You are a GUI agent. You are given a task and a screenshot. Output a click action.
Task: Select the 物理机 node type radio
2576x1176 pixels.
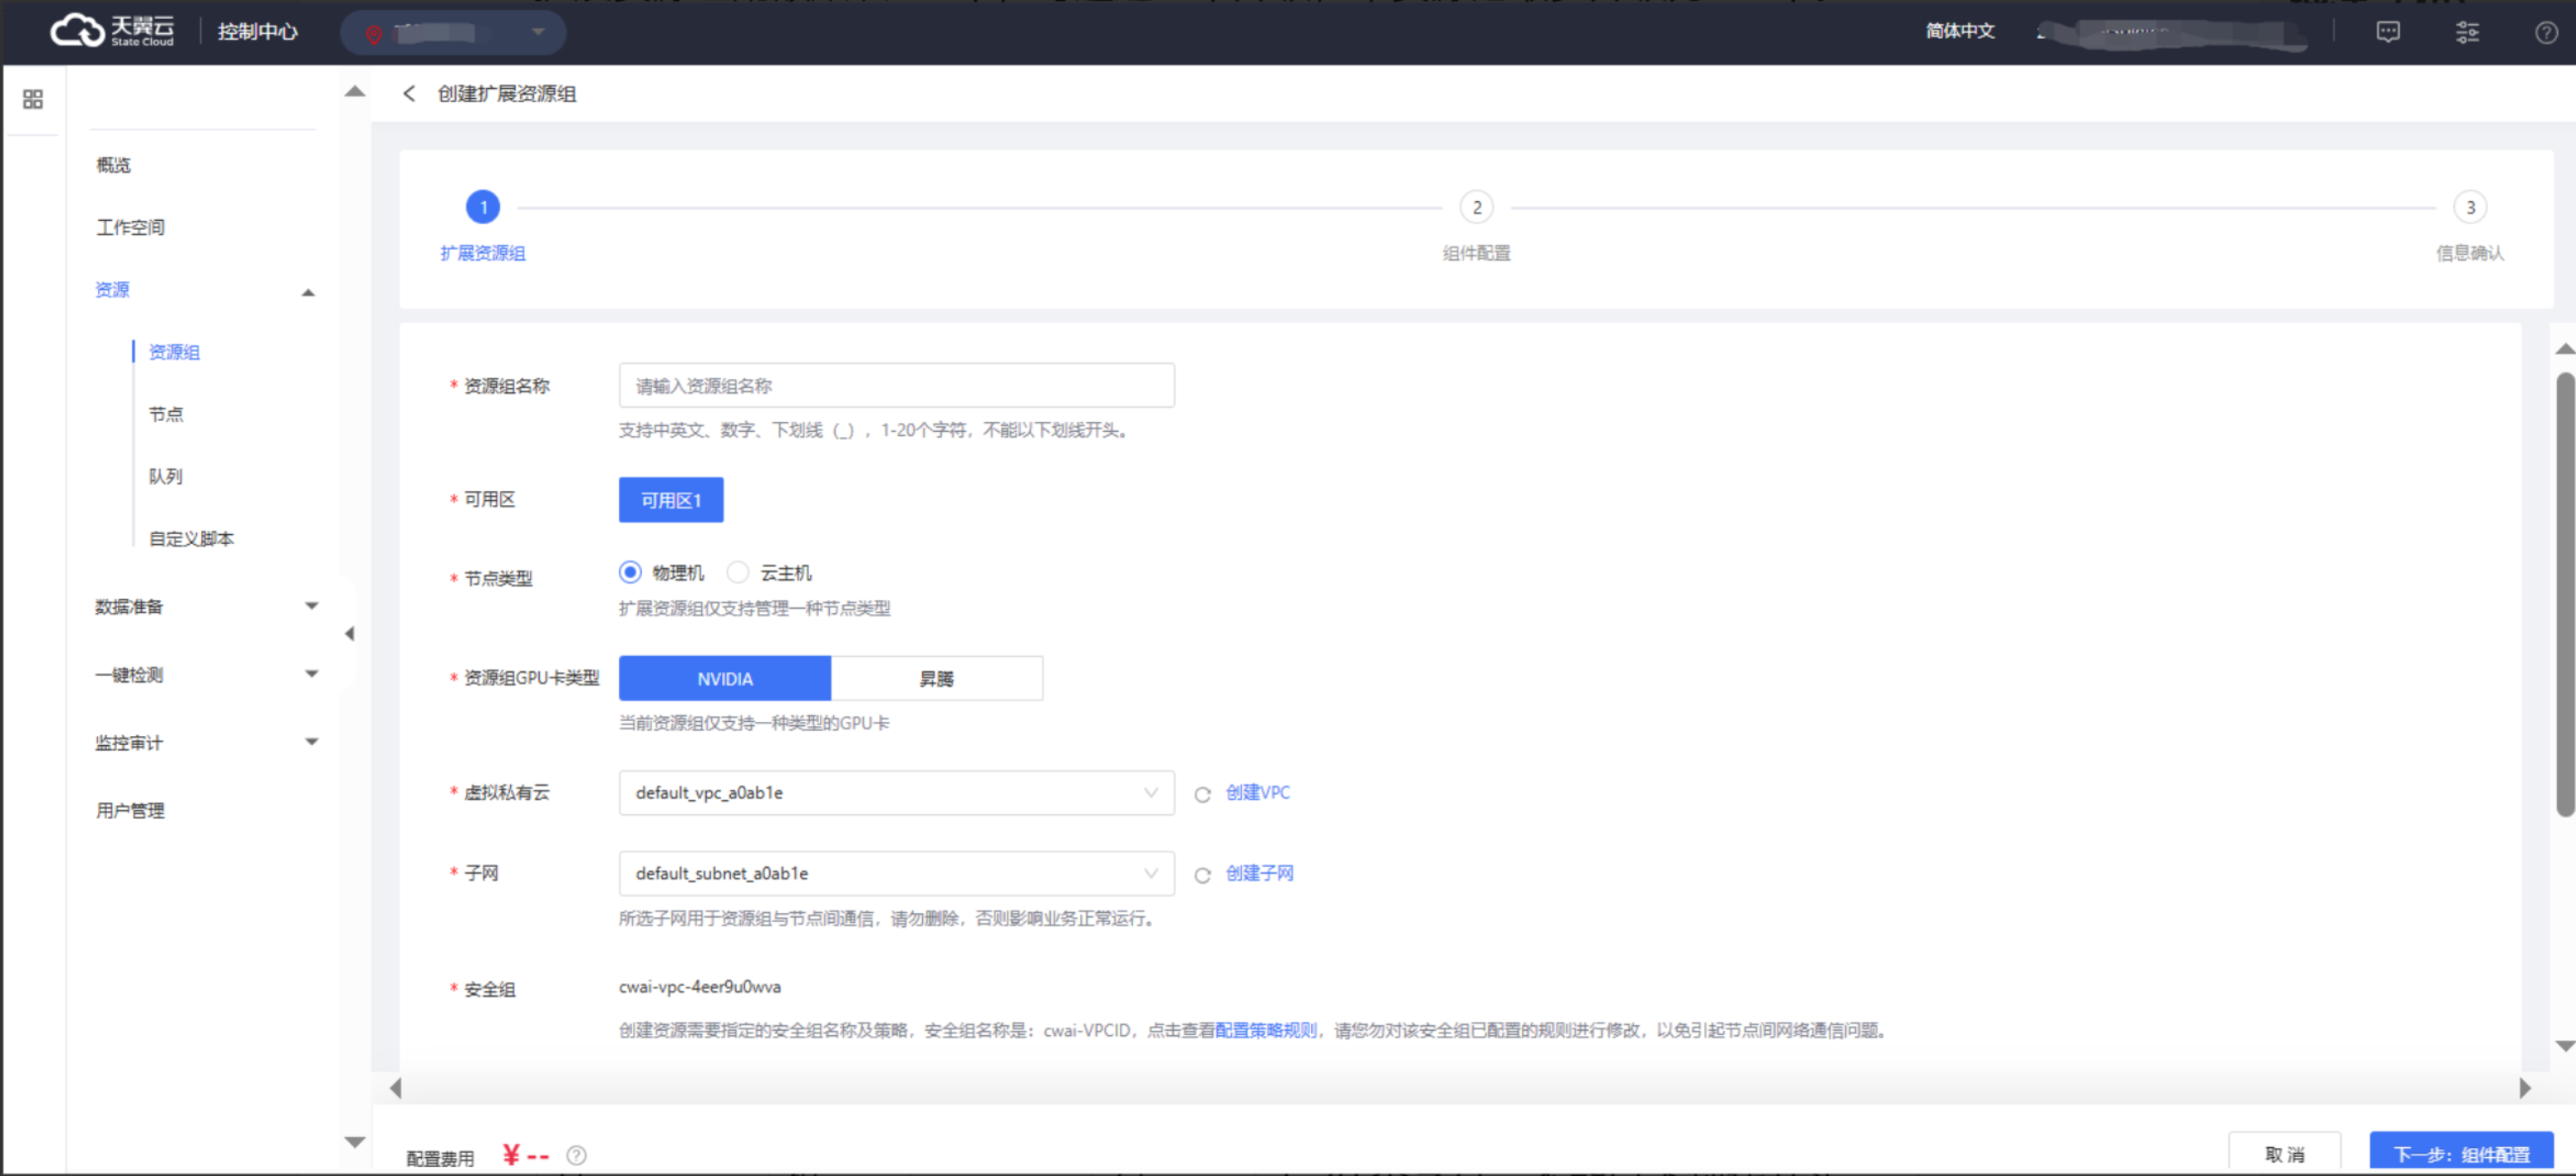(630, 572)
